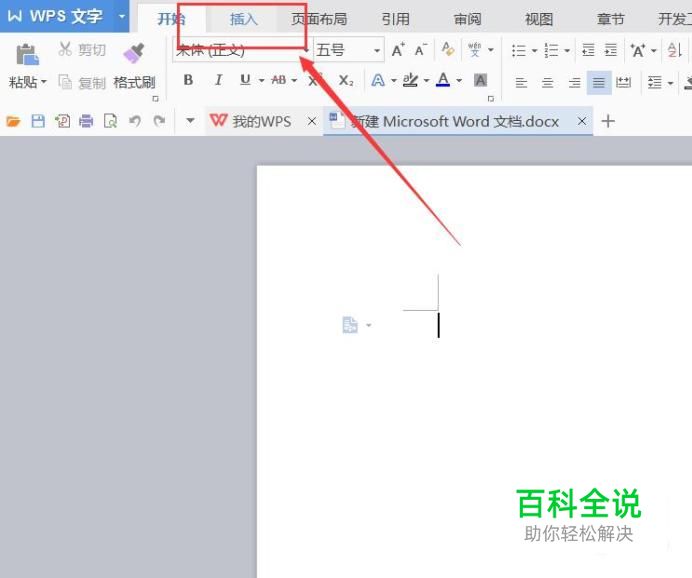Toggle strikethrough AB formatting

278,80
